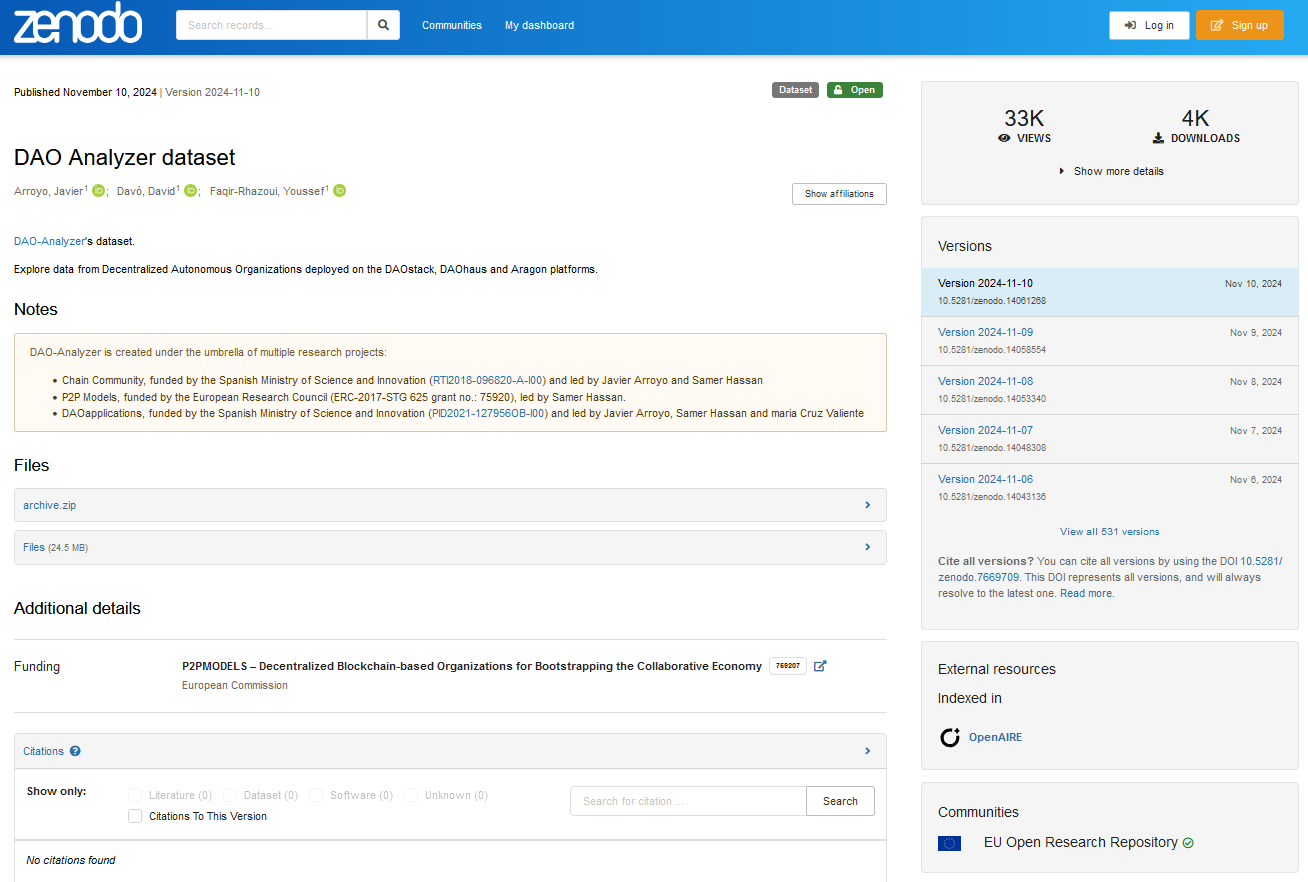The width and height of the screenshot is (1308, 882).
Task: Toggle the Unknown (0) filter checkbox
Action: (411, 795)
